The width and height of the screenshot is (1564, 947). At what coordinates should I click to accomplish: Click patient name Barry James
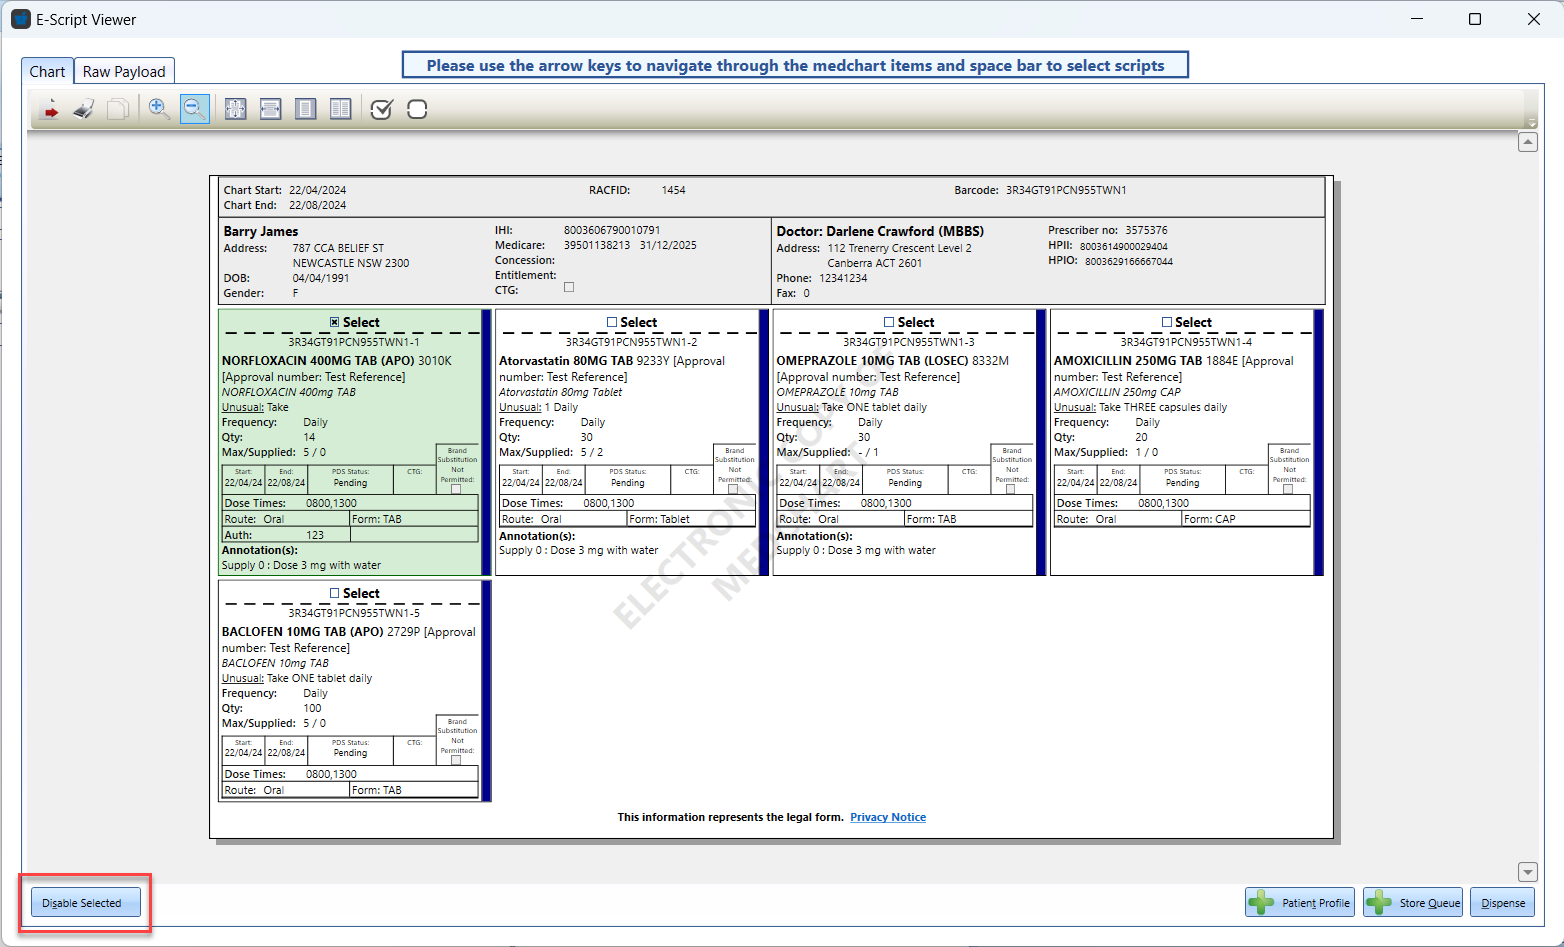[x=261, y=231]
